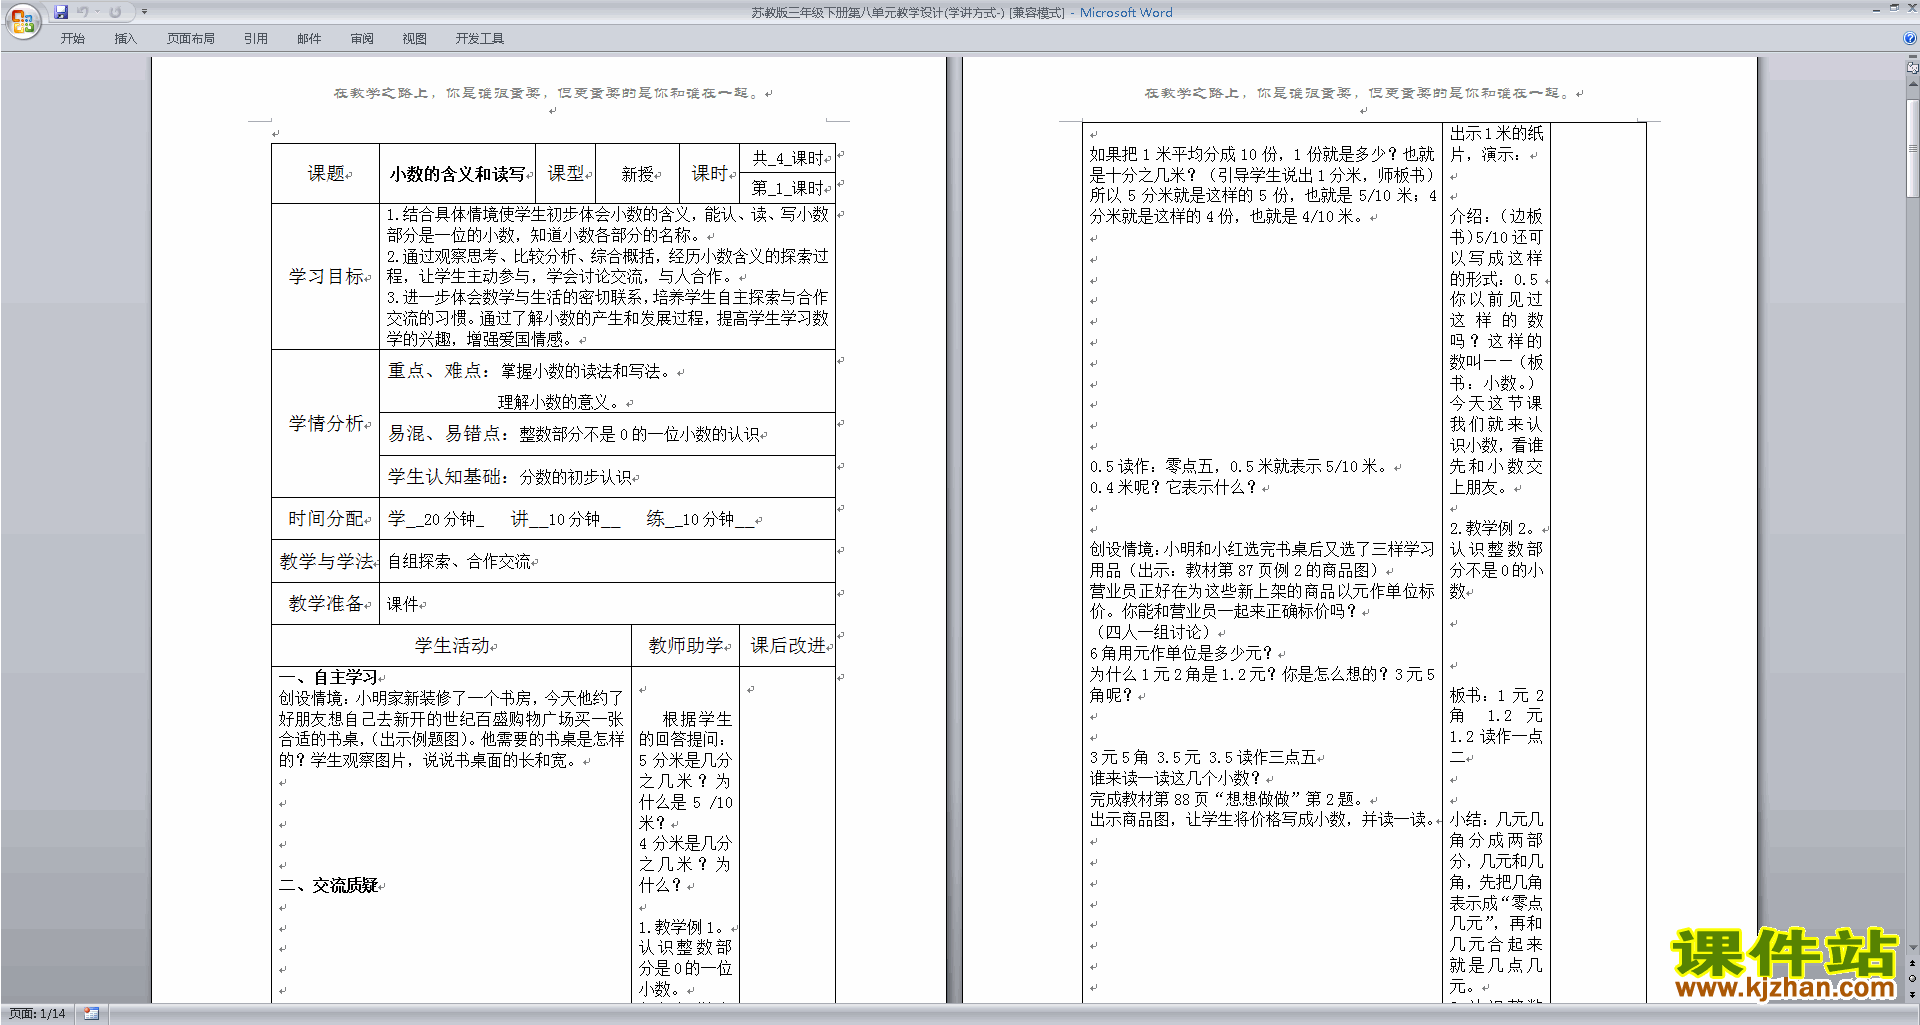1920x1025 pixels.
Task: Go to the 邮件 tab
Action: 309,39
